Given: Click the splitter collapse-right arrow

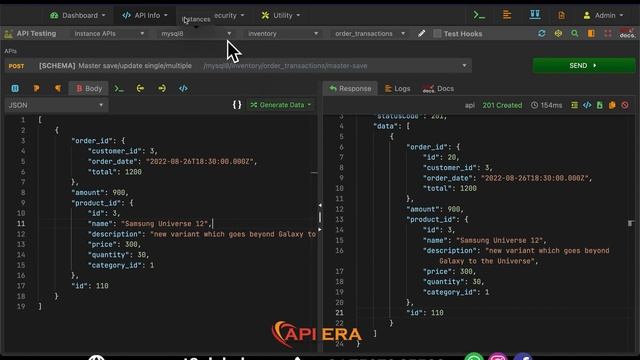Looking at the screenshot, I should (x=320, y=229).
